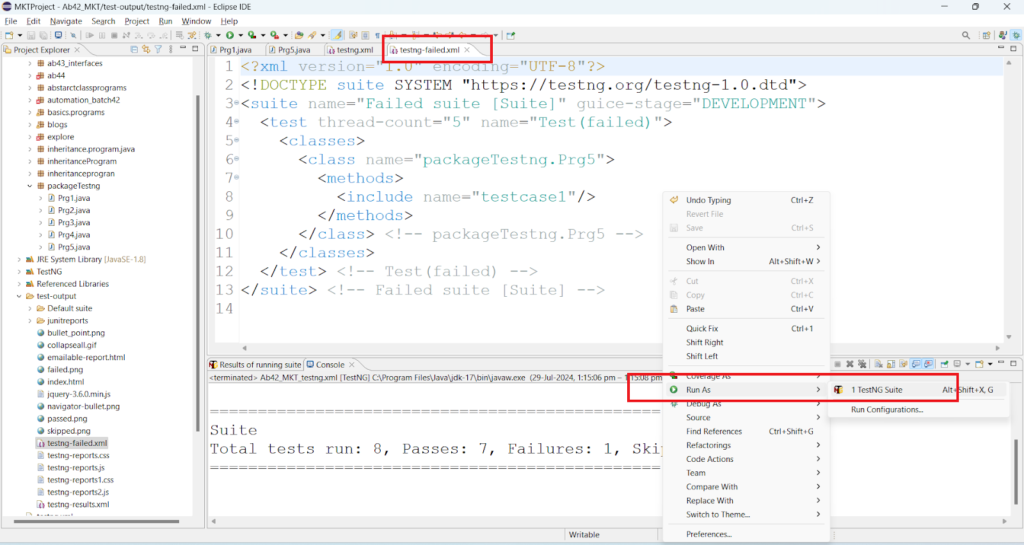1024x545 pixels.
Task: Toggle show console on standard error
Action: [x=928, y=364]
